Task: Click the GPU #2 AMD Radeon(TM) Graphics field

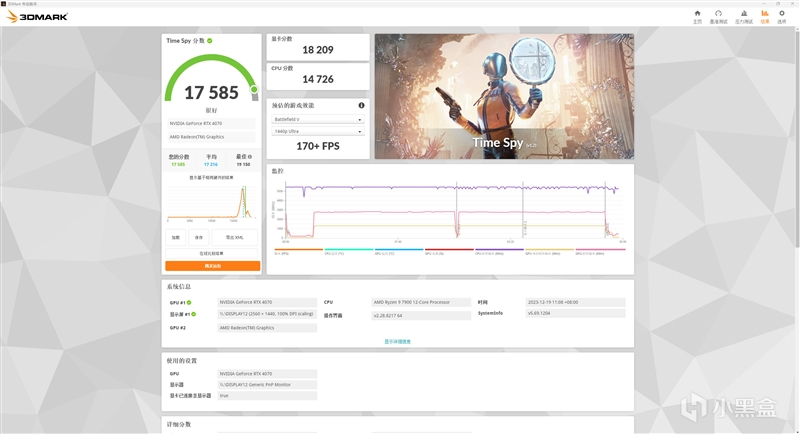Action: click(267, 328)
